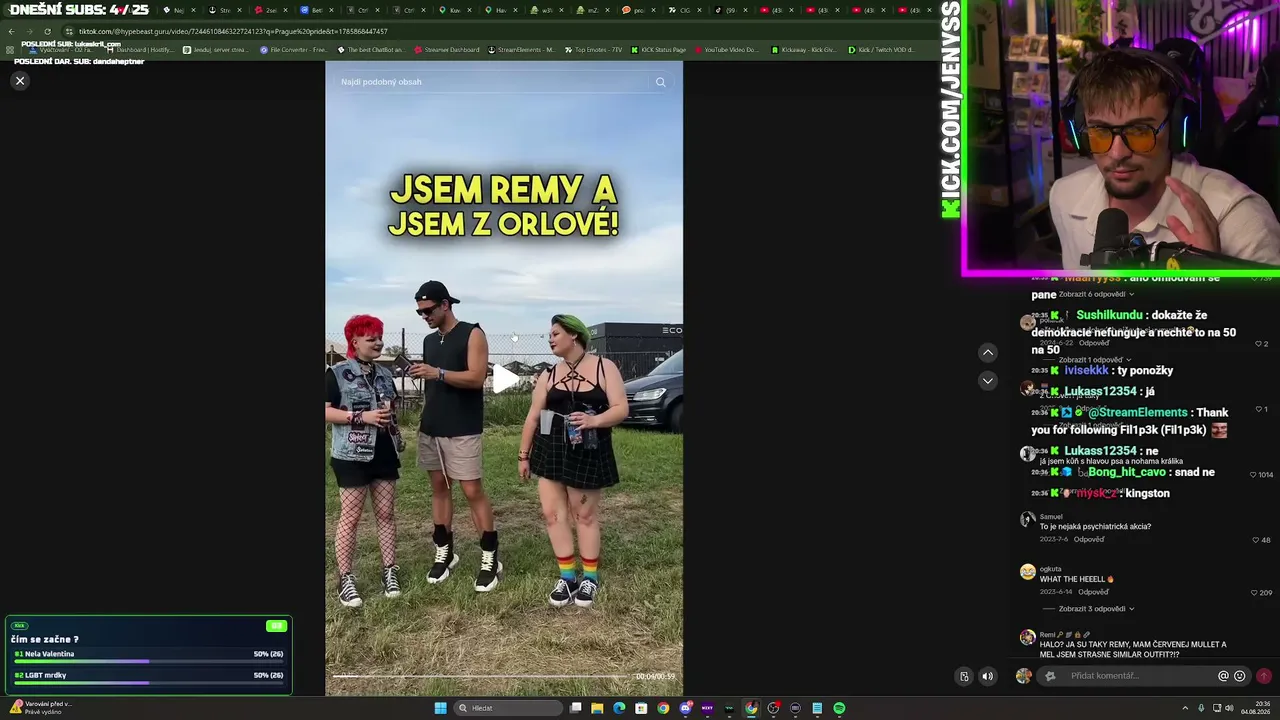Screen dimensions: 1280x720
Task: Click the tiktok.com URL in the address bar
Action: point(233,31)
